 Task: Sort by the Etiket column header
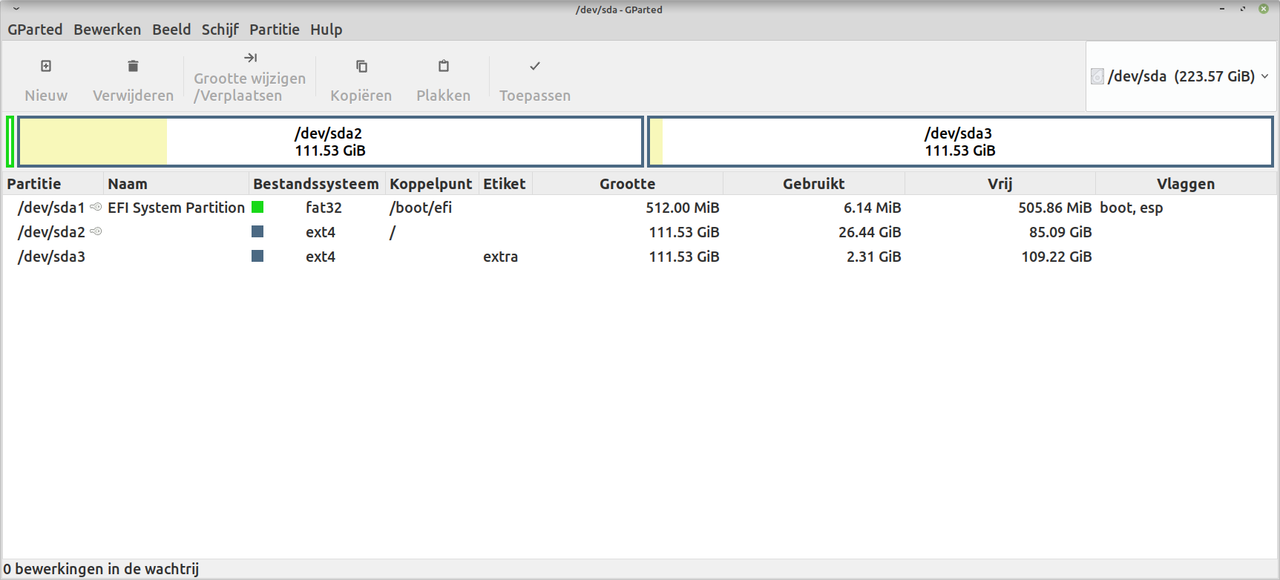506,184
